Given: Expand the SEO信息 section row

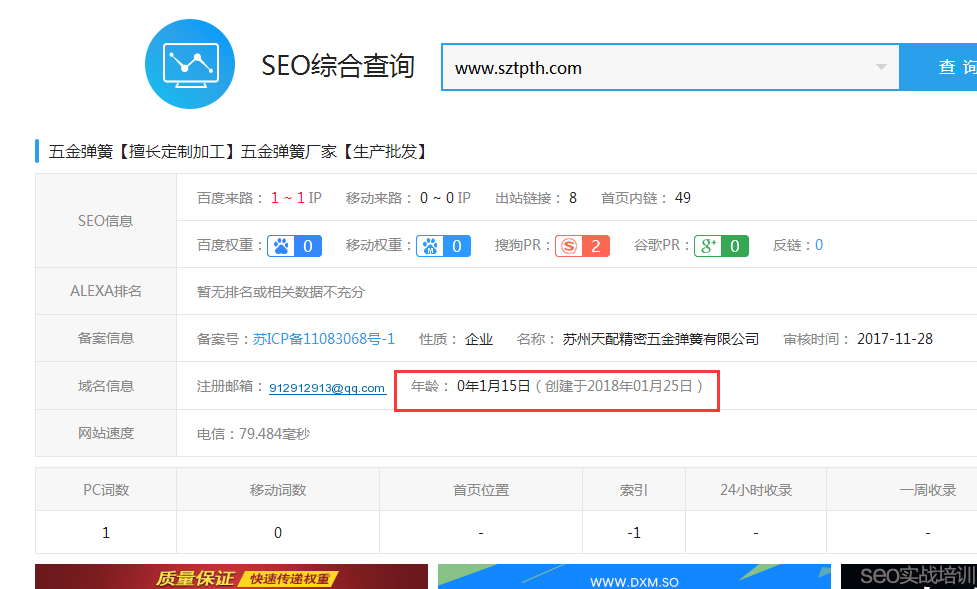Looking at the screenshot, I should [x=105, y=221].
